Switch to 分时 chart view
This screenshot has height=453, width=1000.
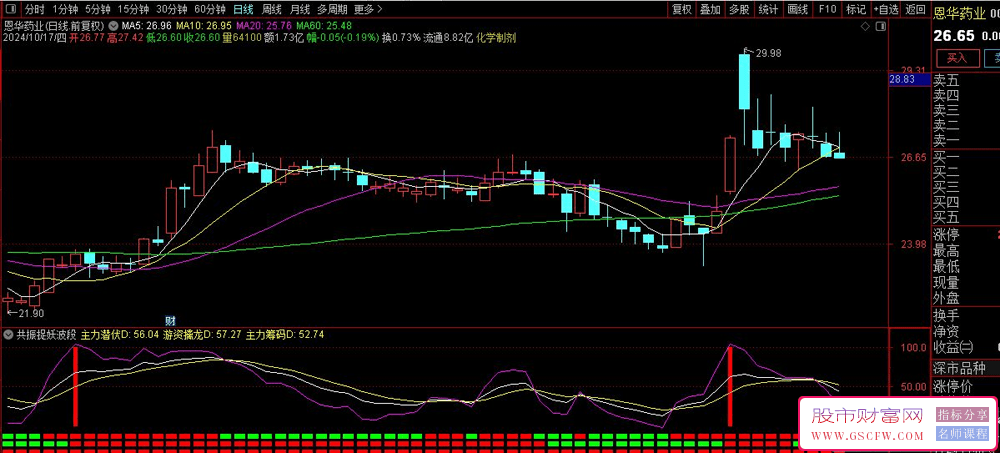click(x=34, y=9)
